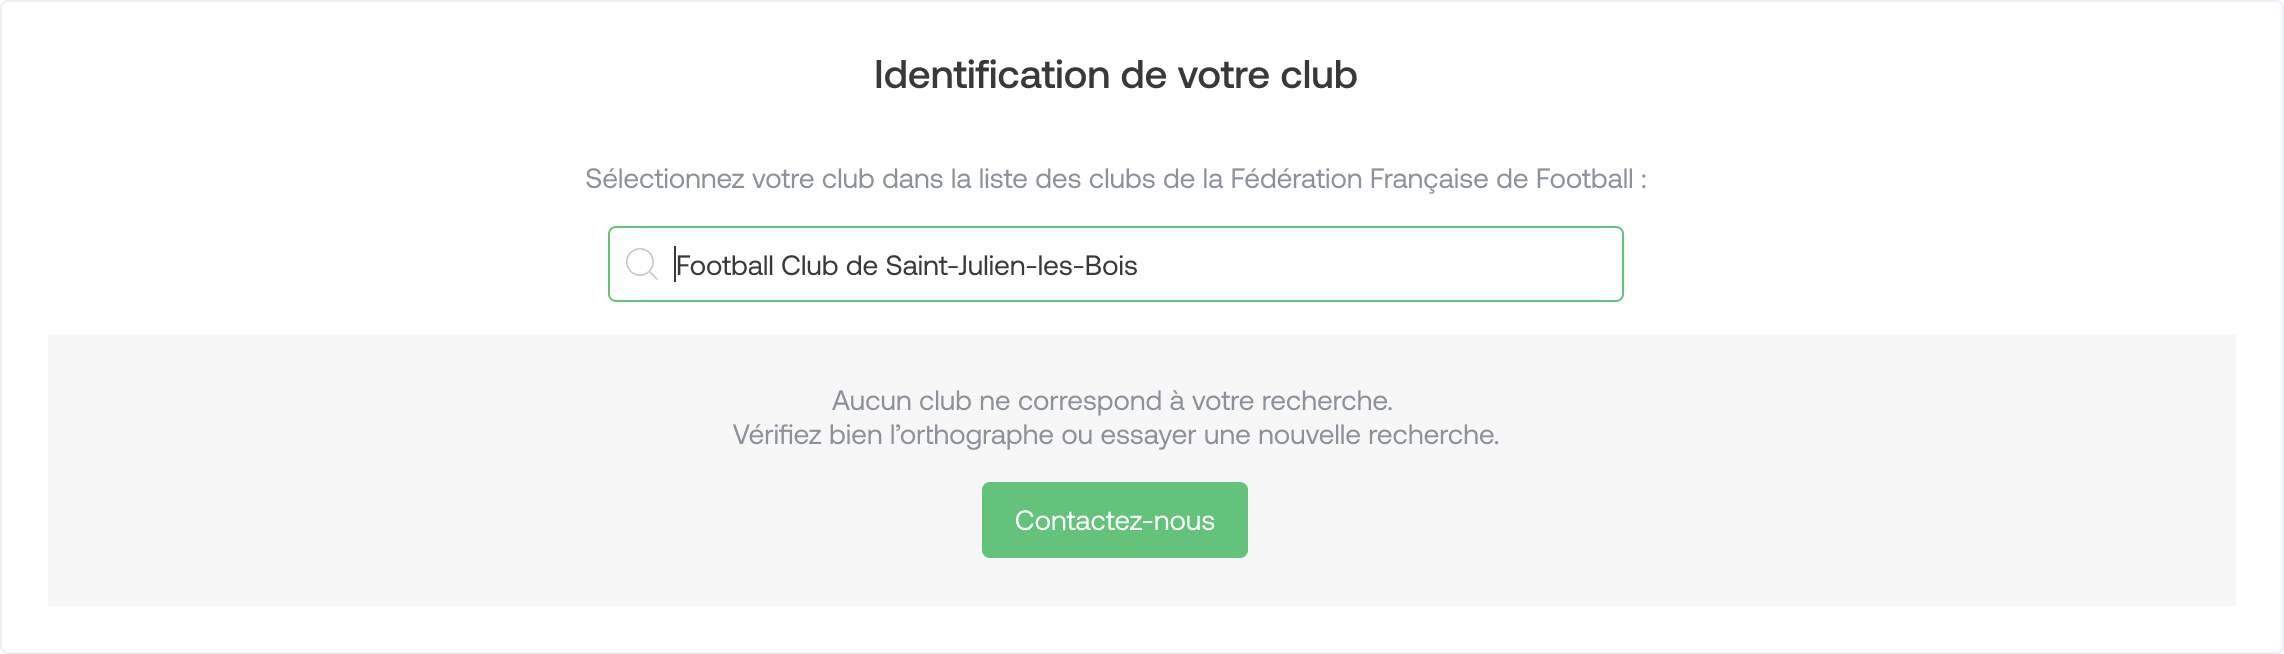Click the Contactez-nous button
Viewport: 2284px width, 654px height.
(1114, 520)
